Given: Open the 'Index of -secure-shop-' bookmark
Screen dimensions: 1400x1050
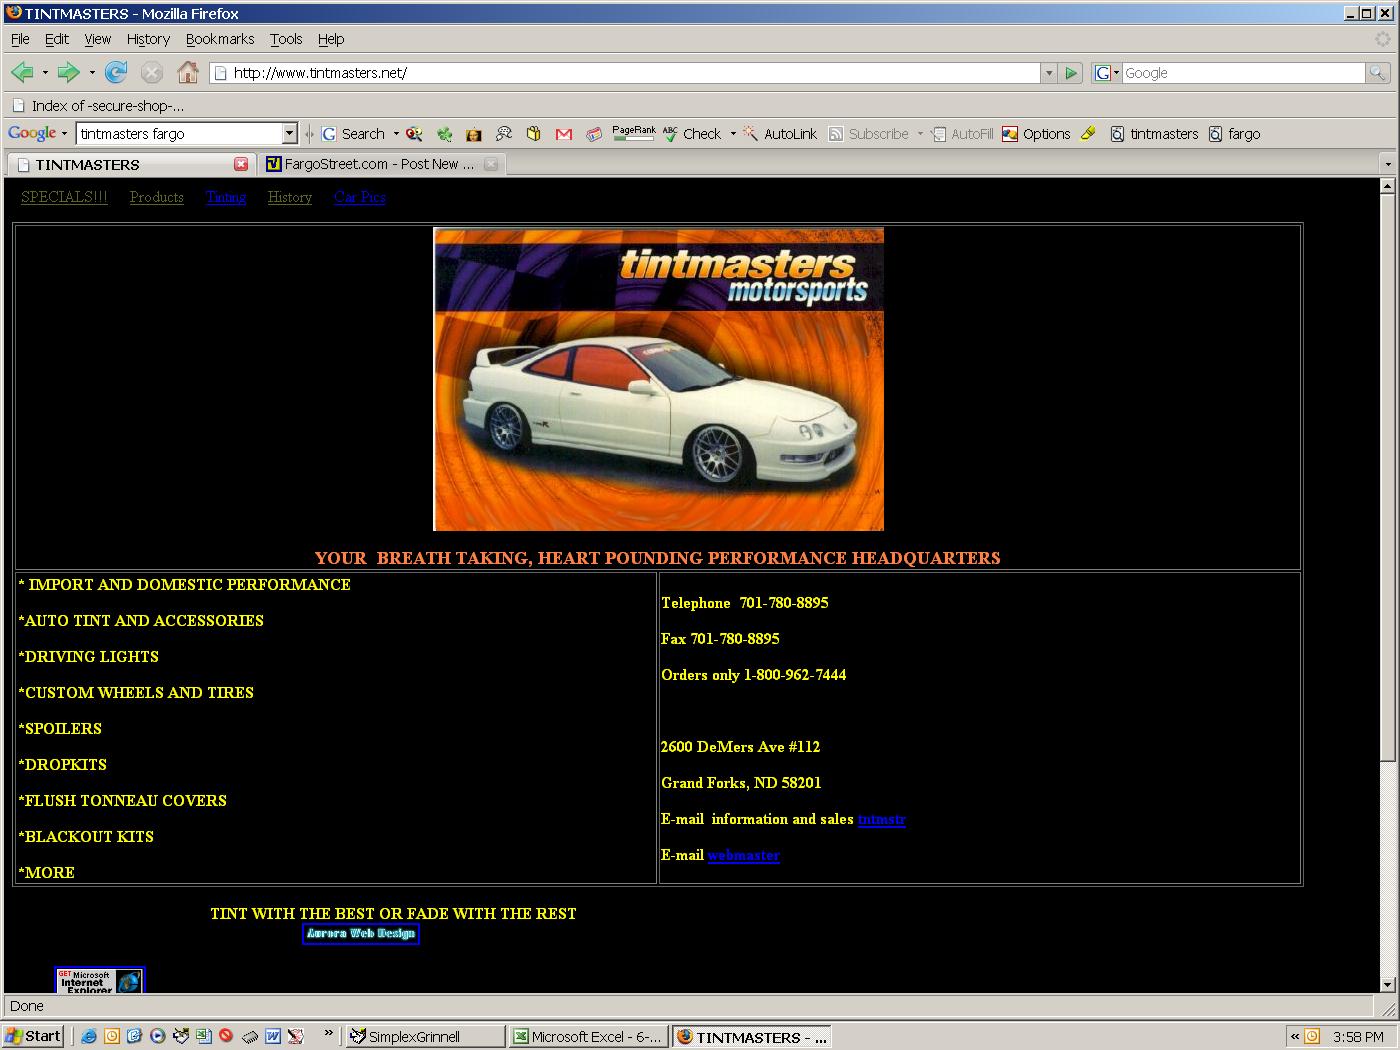Looking at the screenshot, I should [x=98, y=105].
